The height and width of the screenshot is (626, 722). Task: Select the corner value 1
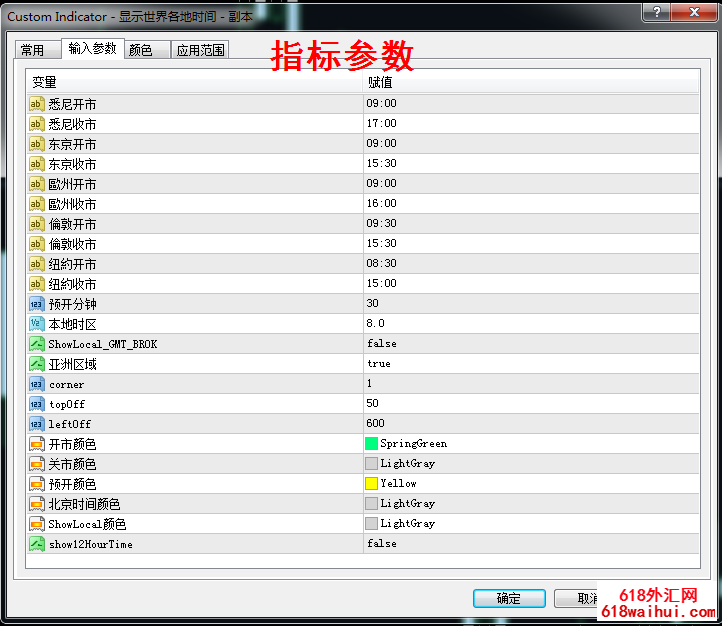coord(369,383)
